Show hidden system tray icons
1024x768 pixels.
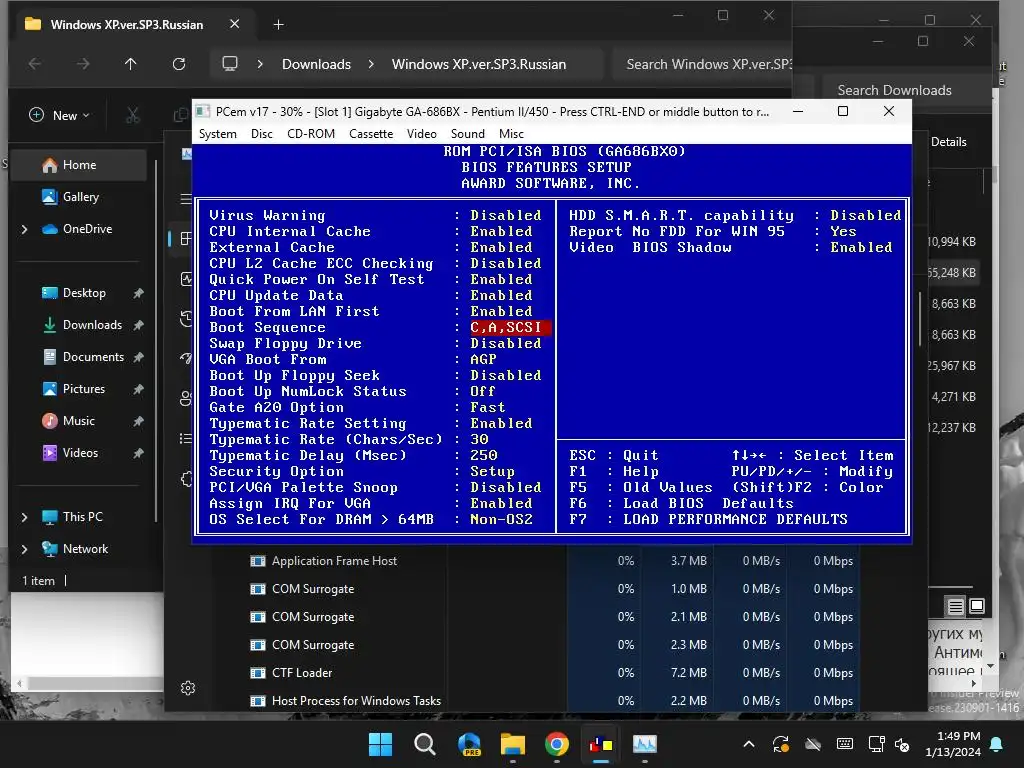point(749,744)
